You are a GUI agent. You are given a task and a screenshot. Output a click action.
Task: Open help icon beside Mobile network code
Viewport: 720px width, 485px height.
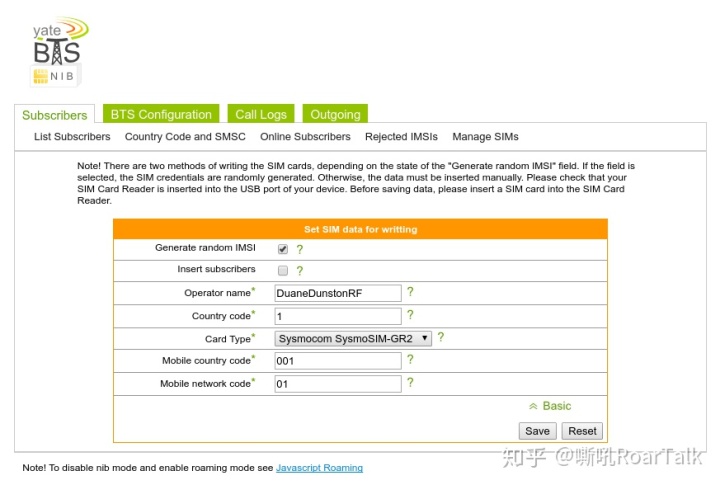pyautogui.click(x=410, y=382)
